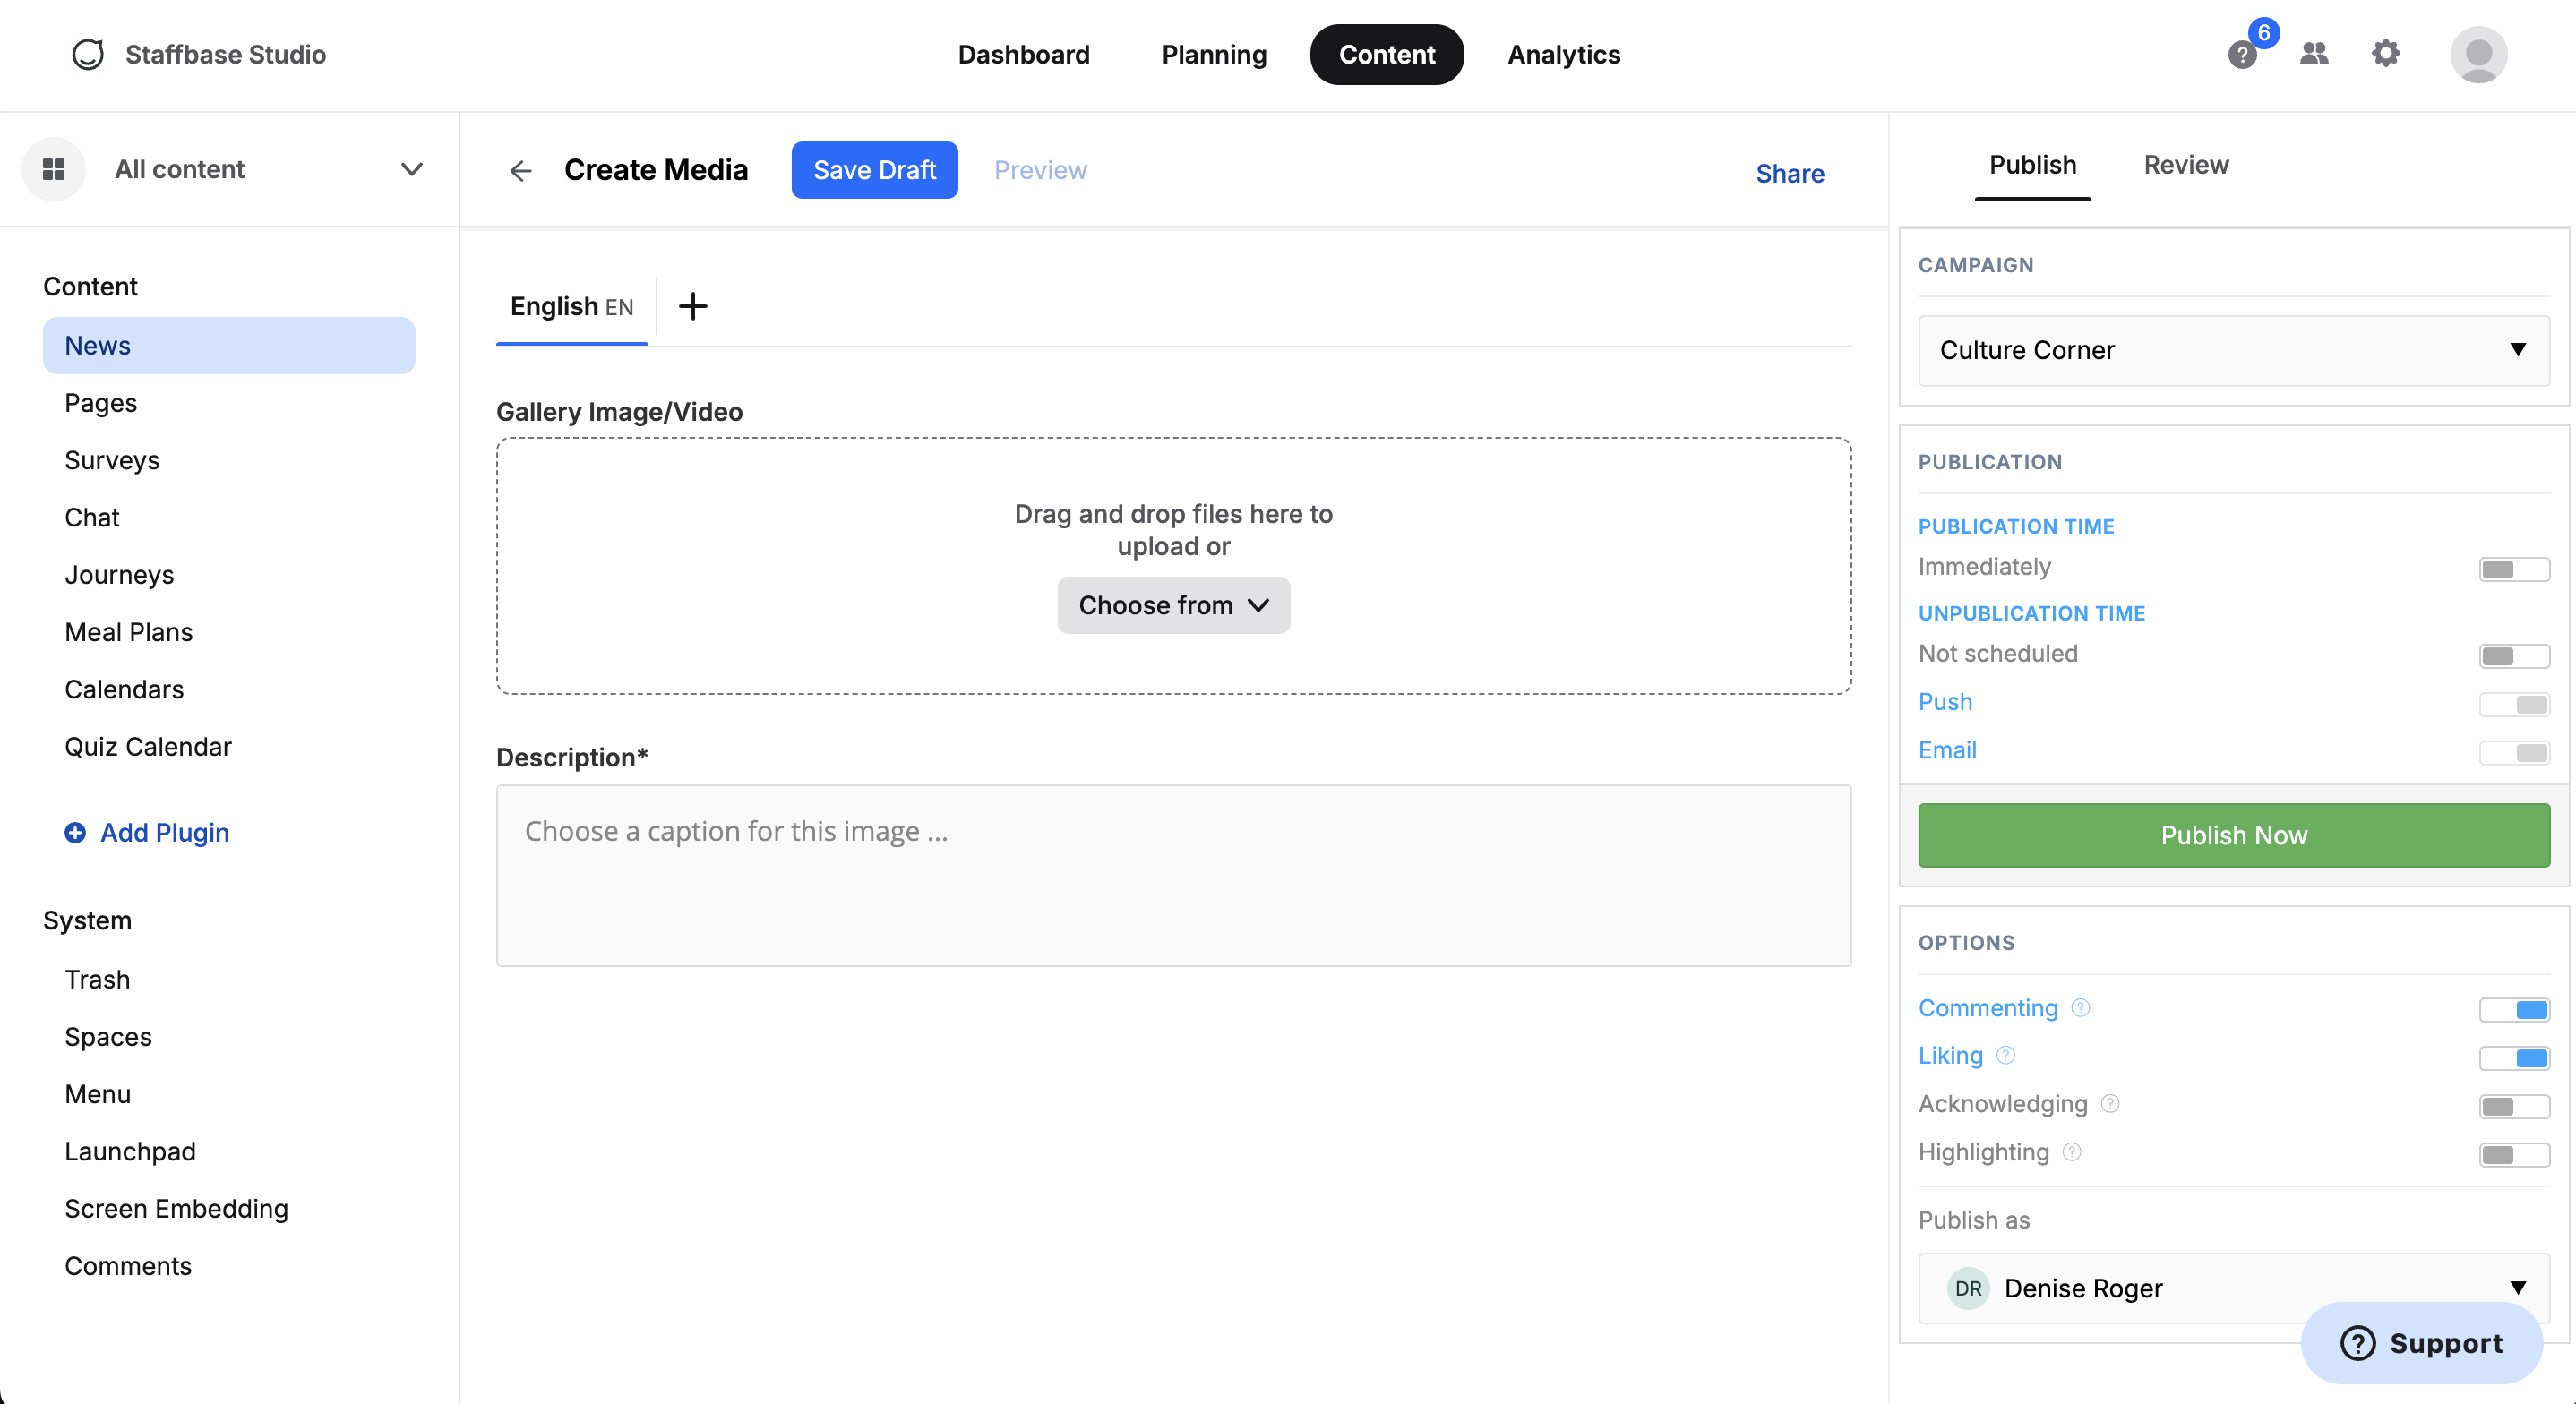Click the Liking option label
Image resolution: width=2576 pixels, height=1404 pixels.
[x=1950, y=1055]
